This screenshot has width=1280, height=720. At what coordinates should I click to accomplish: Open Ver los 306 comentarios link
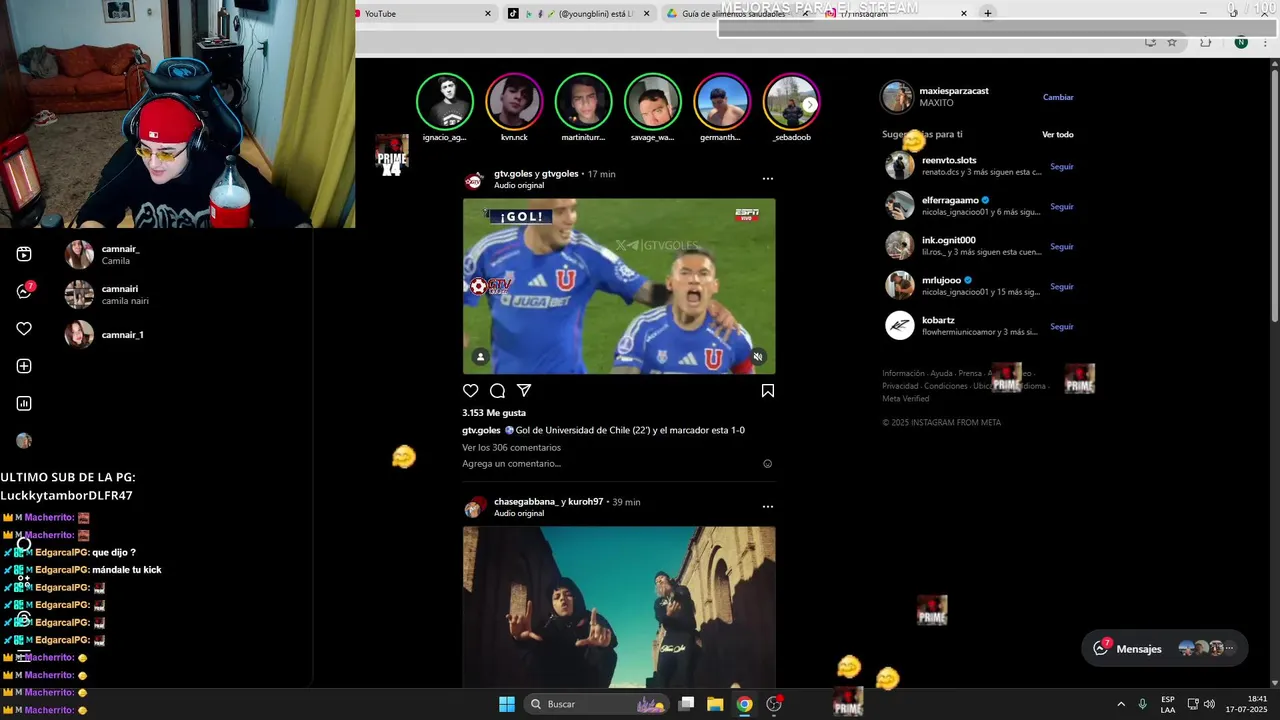[511, 447]
